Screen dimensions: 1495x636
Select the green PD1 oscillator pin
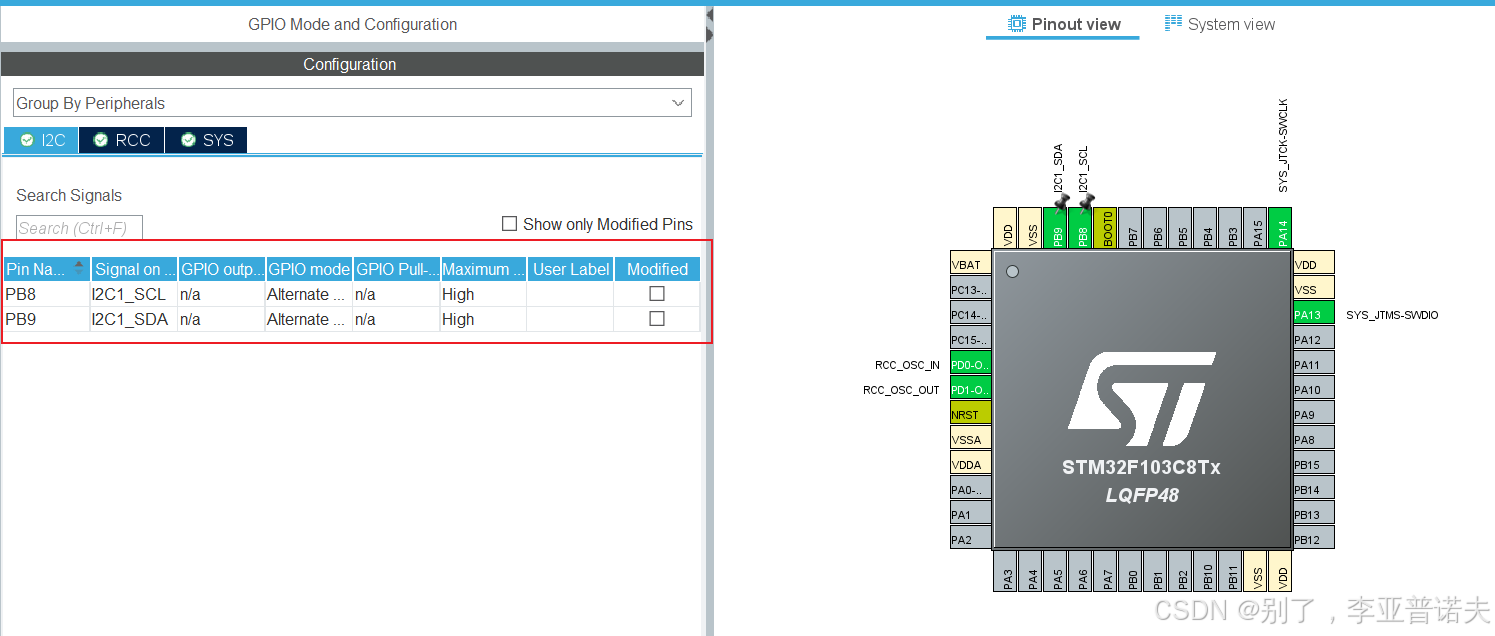970,389
